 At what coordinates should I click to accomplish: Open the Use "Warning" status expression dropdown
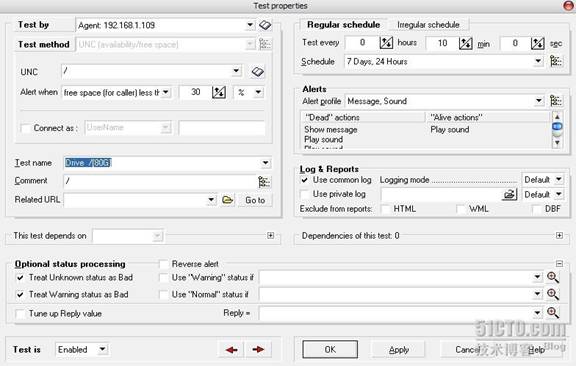point(537,277)
